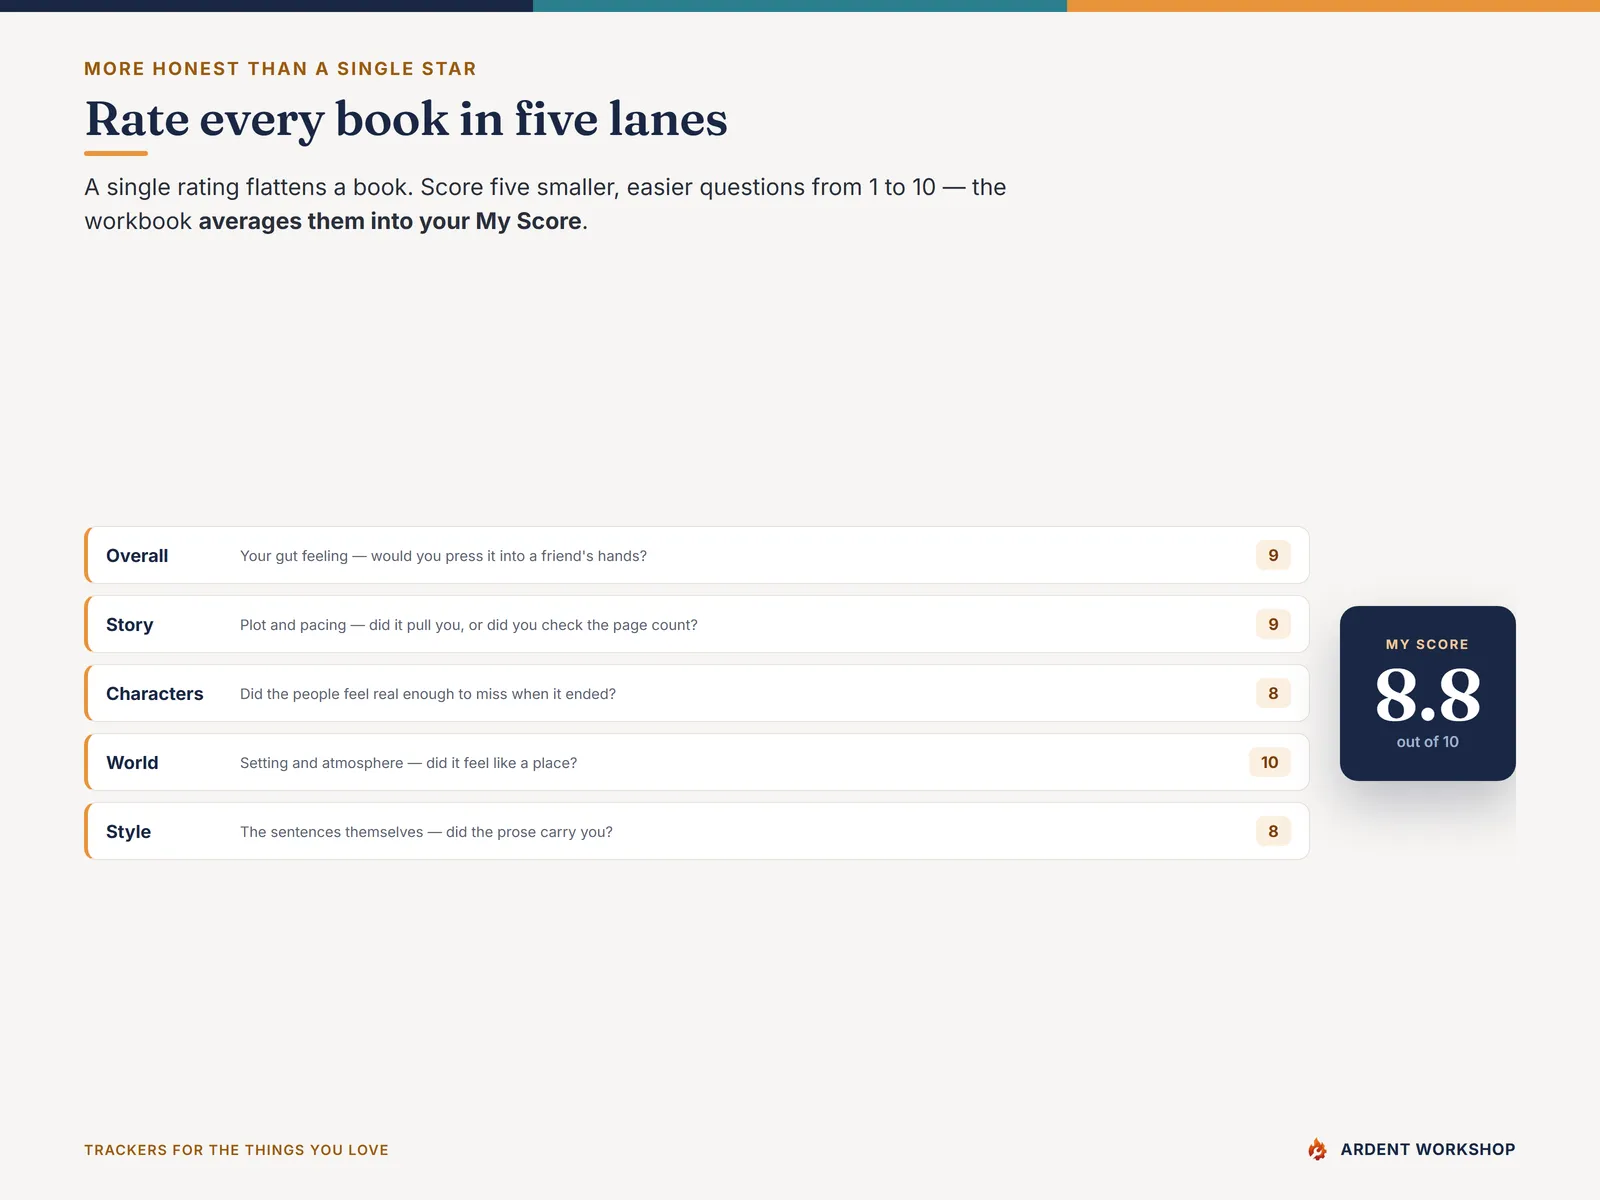Image resolution: width=1600 pixels, height=1200 pixels.
Task: Click 'TRACKERS FOR THE THINGS YOU LOVE' footer
Action: click(x=236, y=1150)
